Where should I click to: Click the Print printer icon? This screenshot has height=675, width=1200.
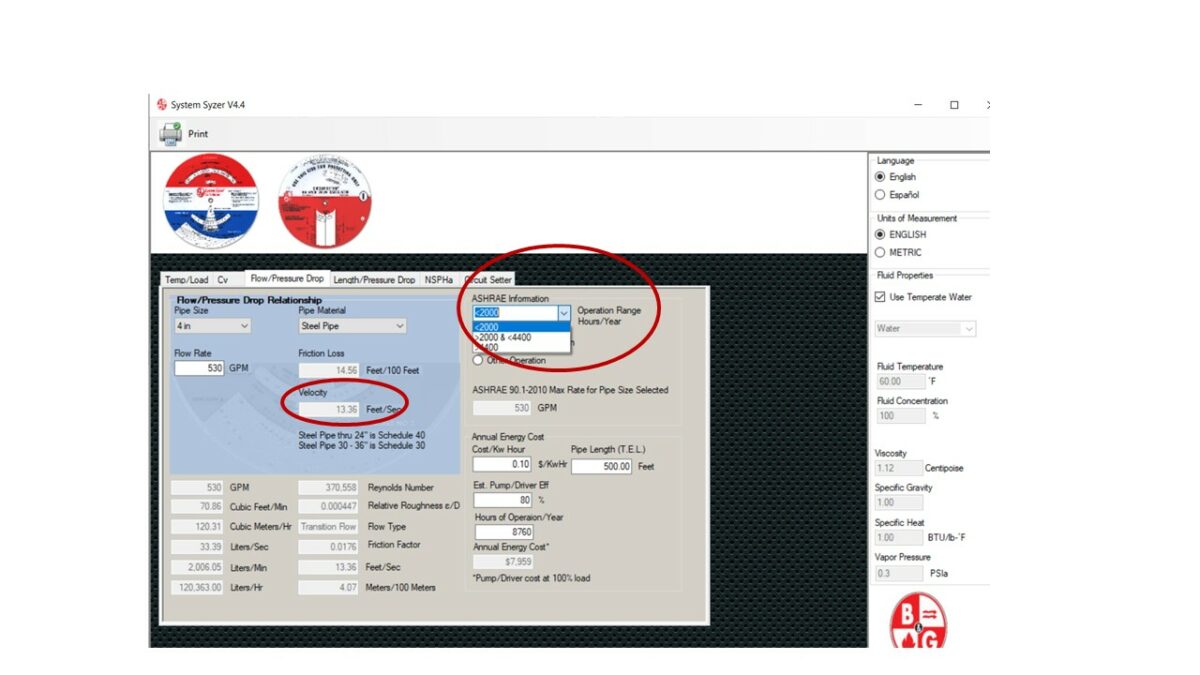pyautogui.click(x=170, y=133)
